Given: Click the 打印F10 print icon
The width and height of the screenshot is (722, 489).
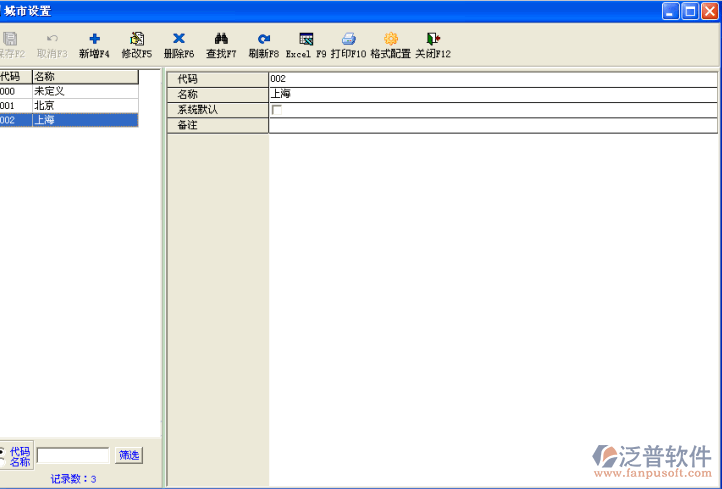Looking at the screenshot, I should coord(348,40).
